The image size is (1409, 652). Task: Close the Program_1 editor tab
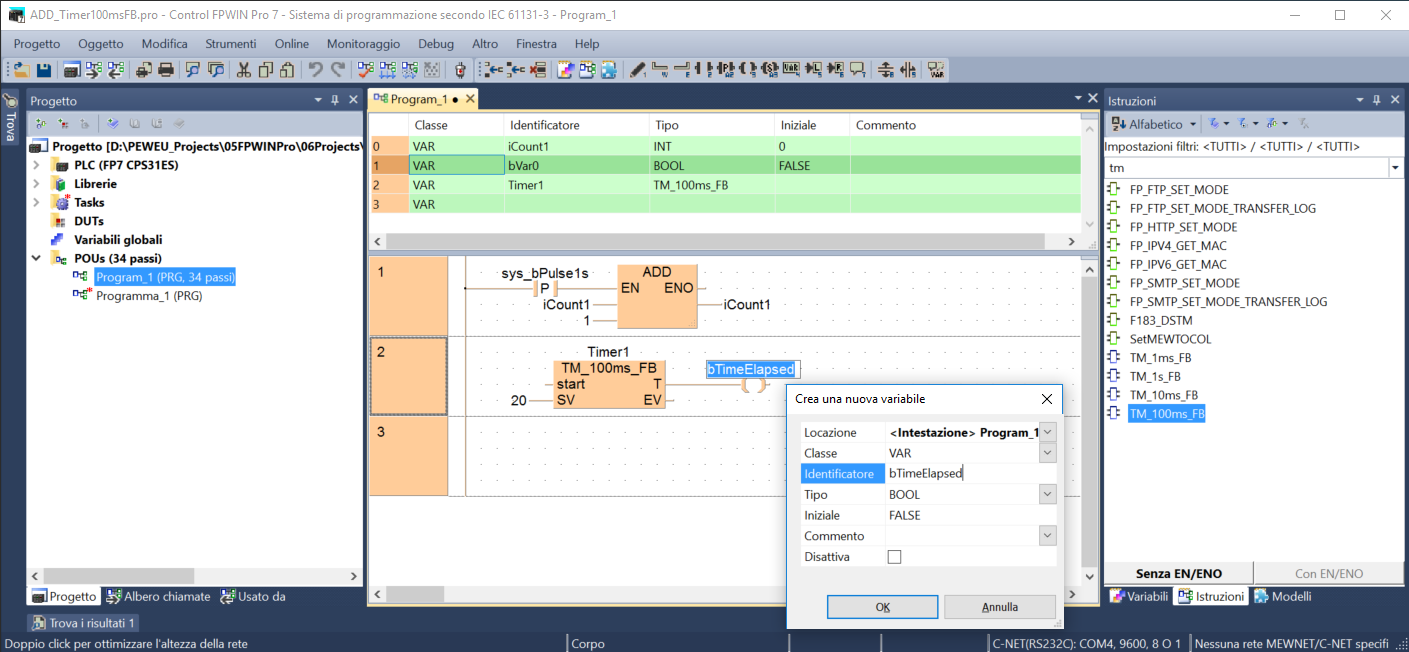click(x=470, y=99)
